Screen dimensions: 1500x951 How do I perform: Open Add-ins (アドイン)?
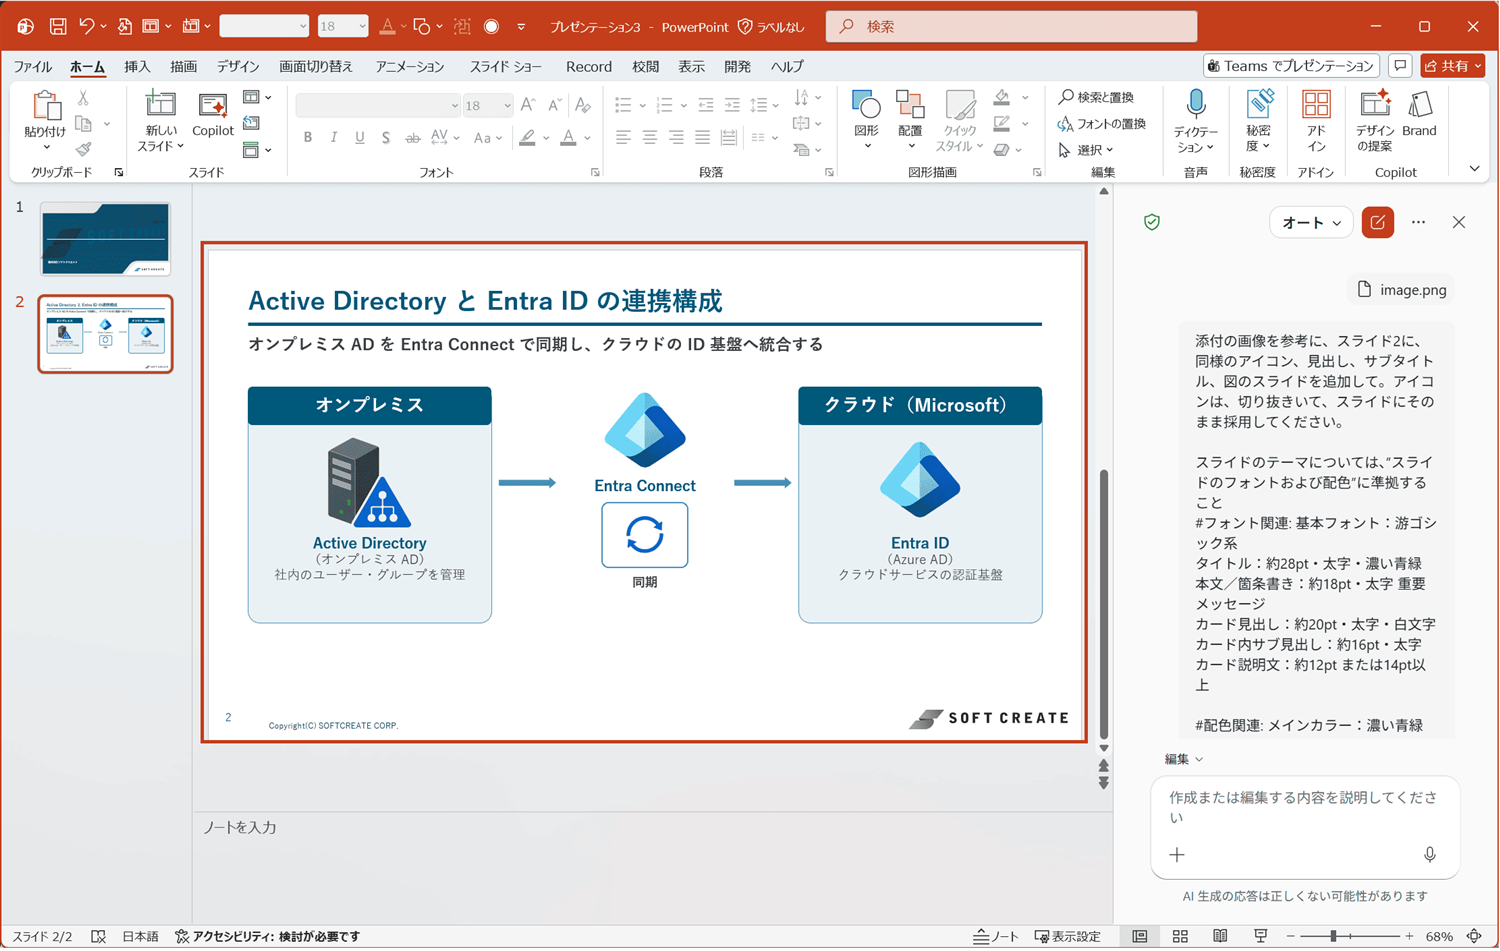coord(1316,120)
